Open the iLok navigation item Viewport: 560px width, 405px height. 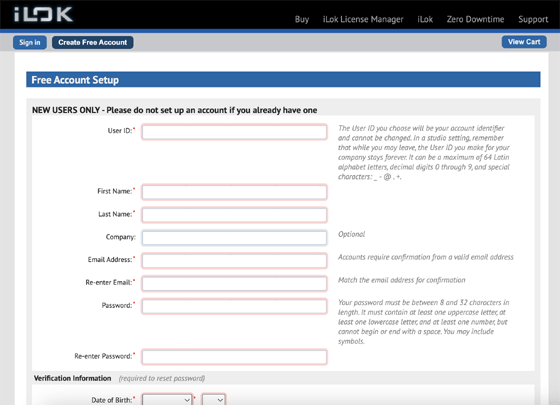click(425, 19)
